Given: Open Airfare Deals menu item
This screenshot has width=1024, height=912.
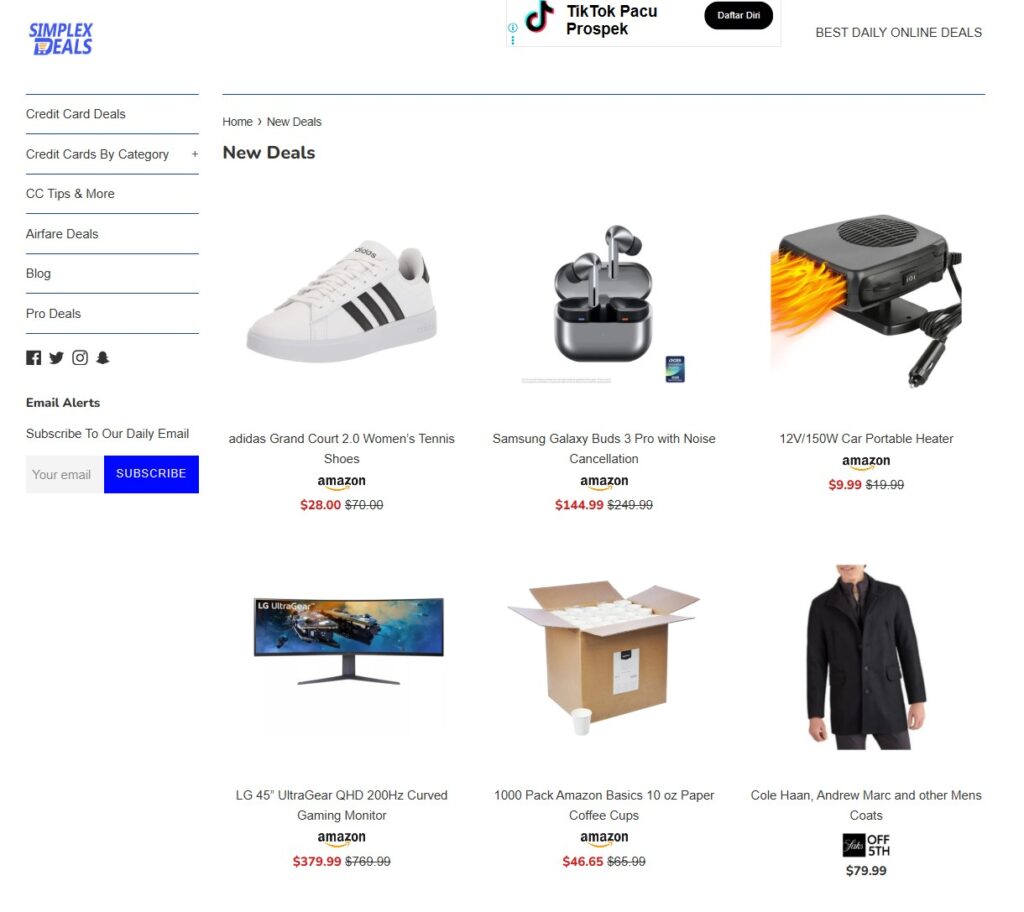Looking at the screenshot, I should [x=62, y=234].
